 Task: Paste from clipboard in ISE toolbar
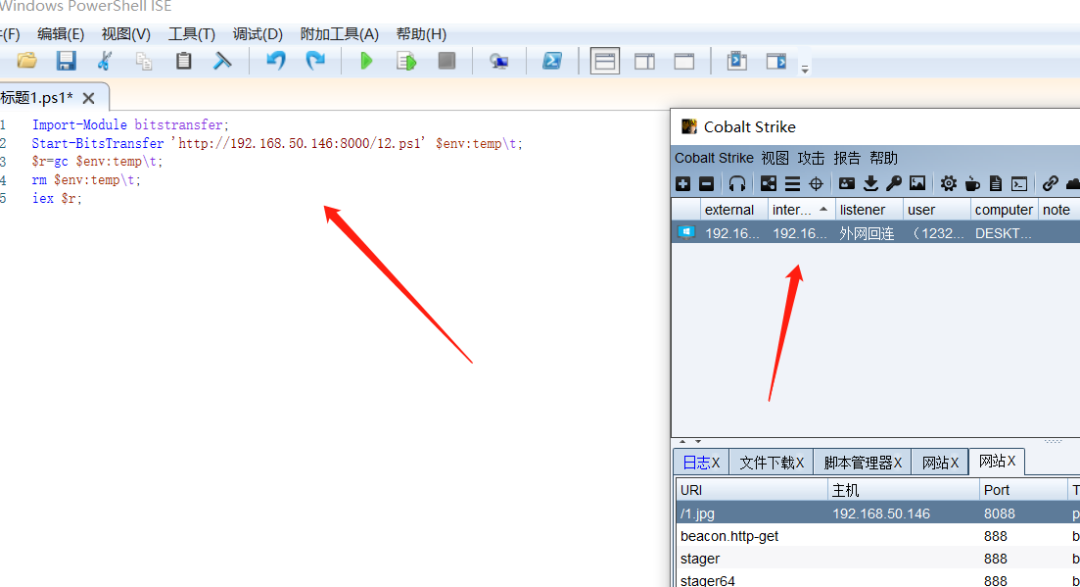(183, 61)
